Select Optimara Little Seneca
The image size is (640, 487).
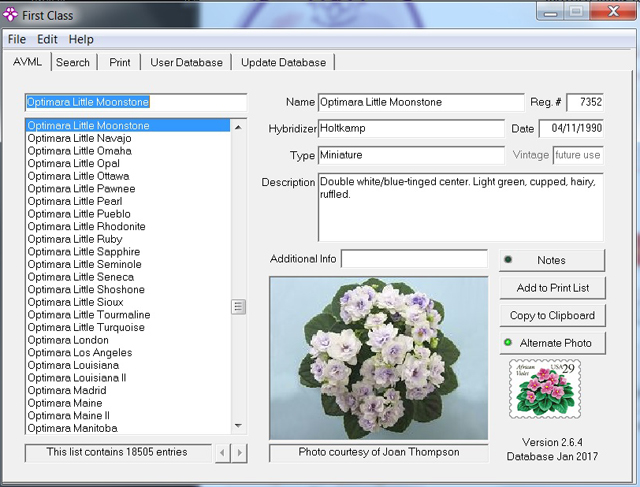pyautogui.click(x=128, y=277)
